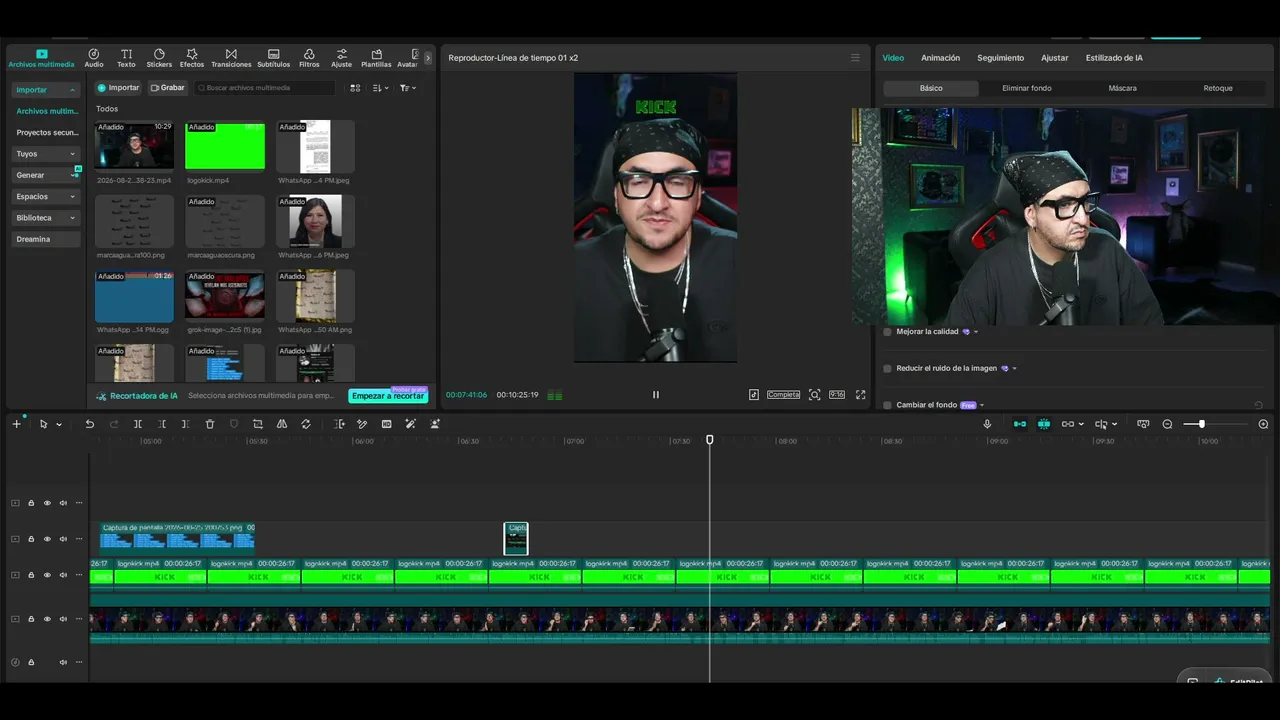
Task: Open the selection tool mode dropdown
Action: pos(59,425)
